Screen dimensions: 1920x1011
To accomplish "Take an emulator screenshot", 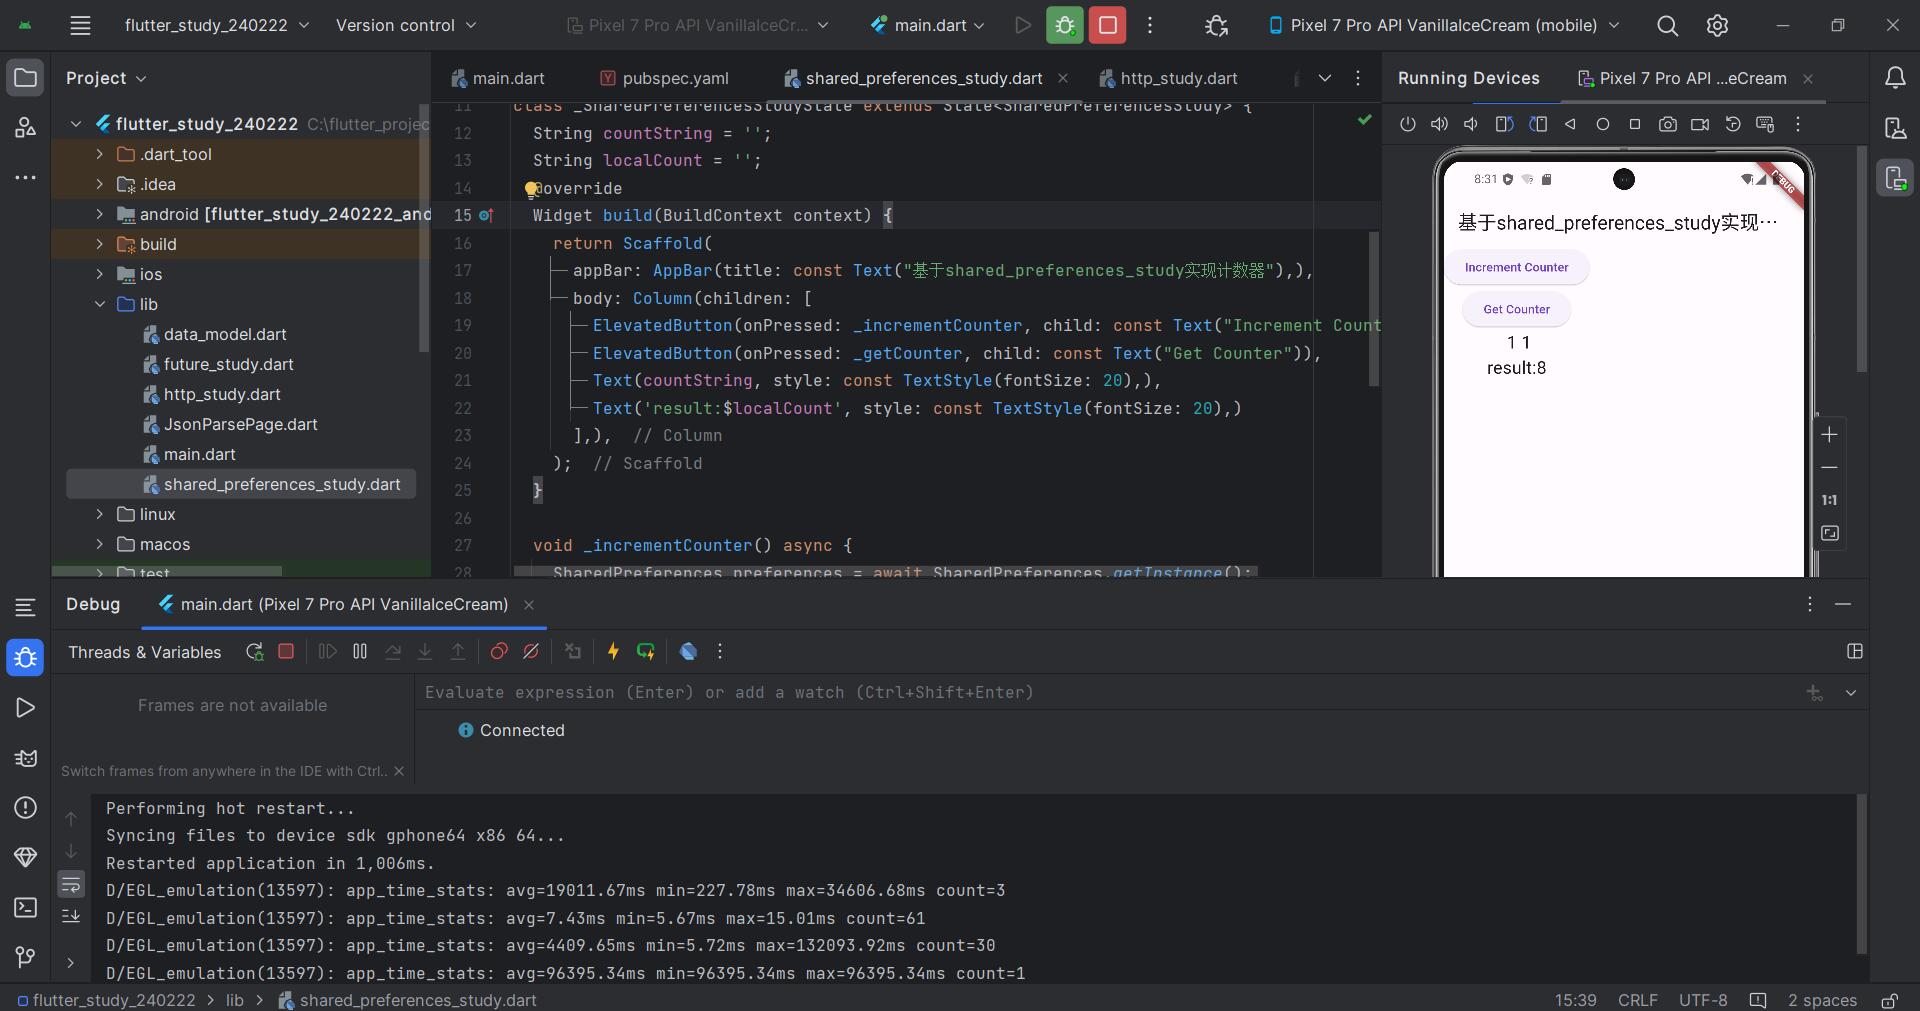I will pyautogui.click(x=1667, y=124).
